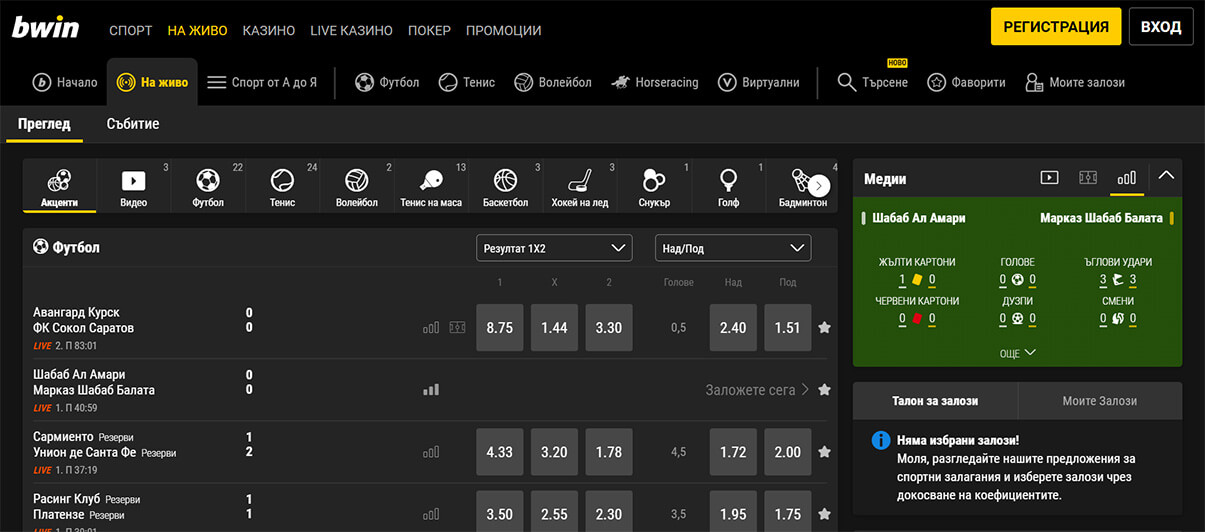Open the Над/Под market dropdown
The width and height of the screenshot is (1205, 532).
(x=733, y=248)
